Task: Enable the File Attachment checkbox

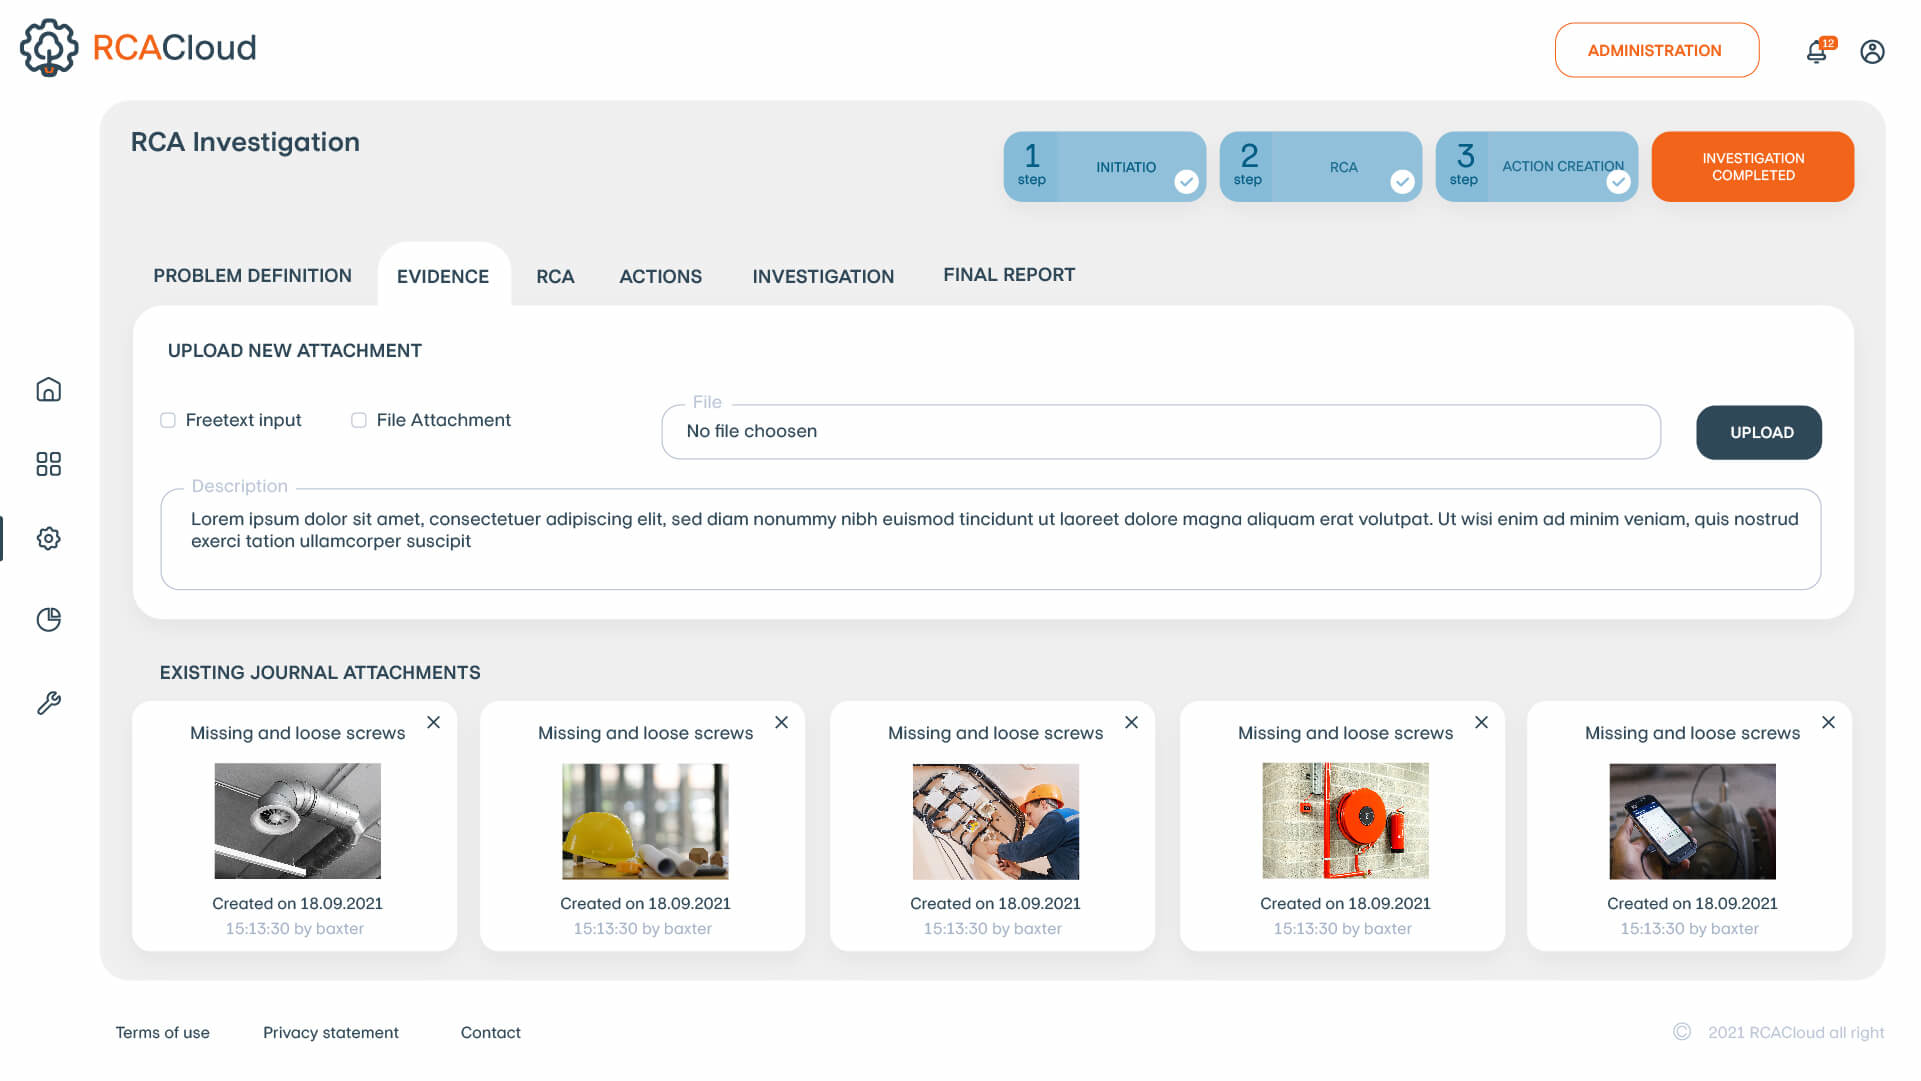Action: 359,420
